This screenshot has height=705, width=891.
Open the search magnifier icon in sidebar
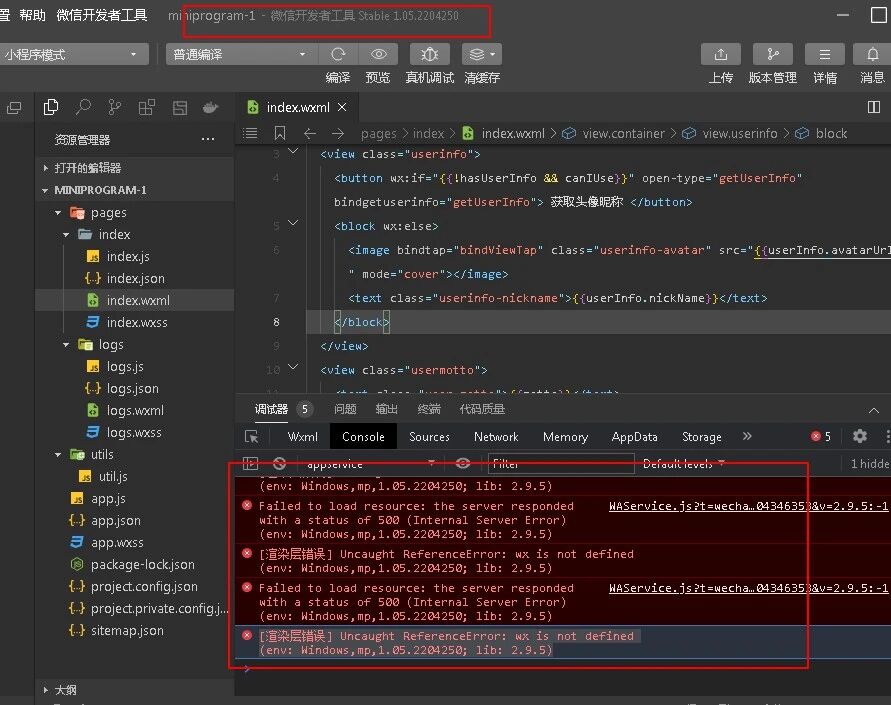click(x=83, y=107)
